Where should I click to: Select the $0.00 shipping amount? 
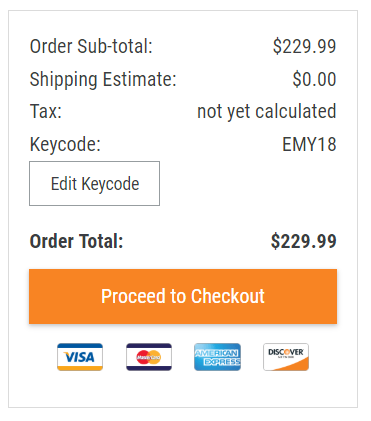[314, 79]
